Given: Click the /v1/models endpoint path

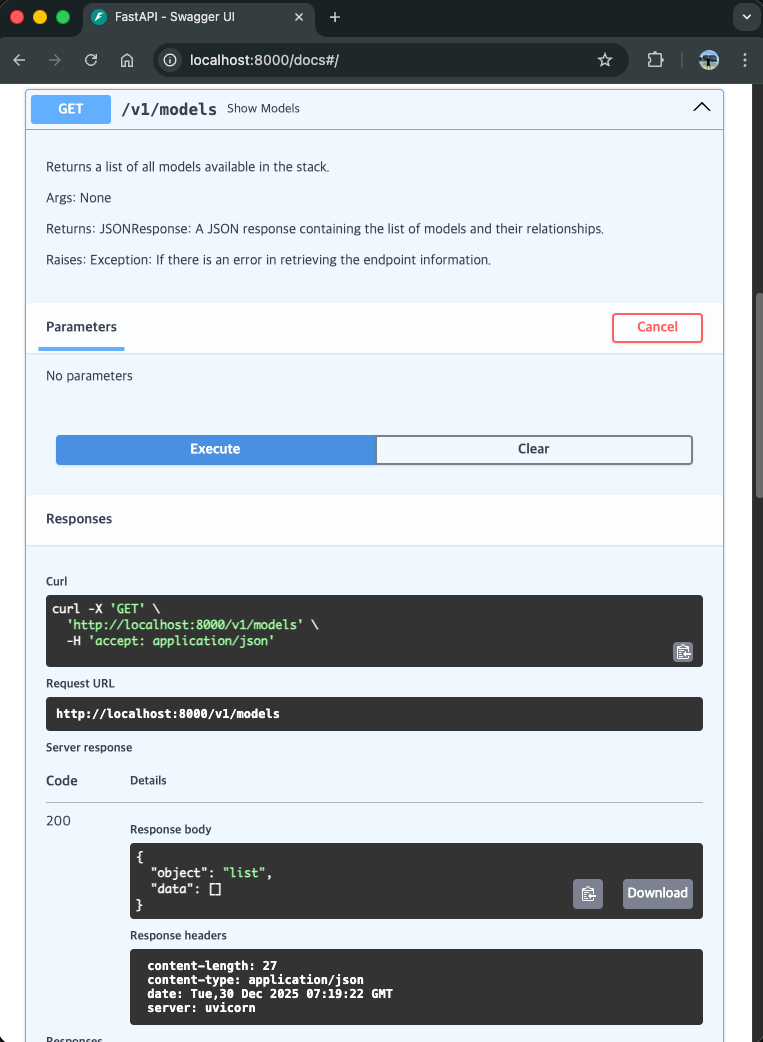Looking at the screenshot, I should click(169, 109).
